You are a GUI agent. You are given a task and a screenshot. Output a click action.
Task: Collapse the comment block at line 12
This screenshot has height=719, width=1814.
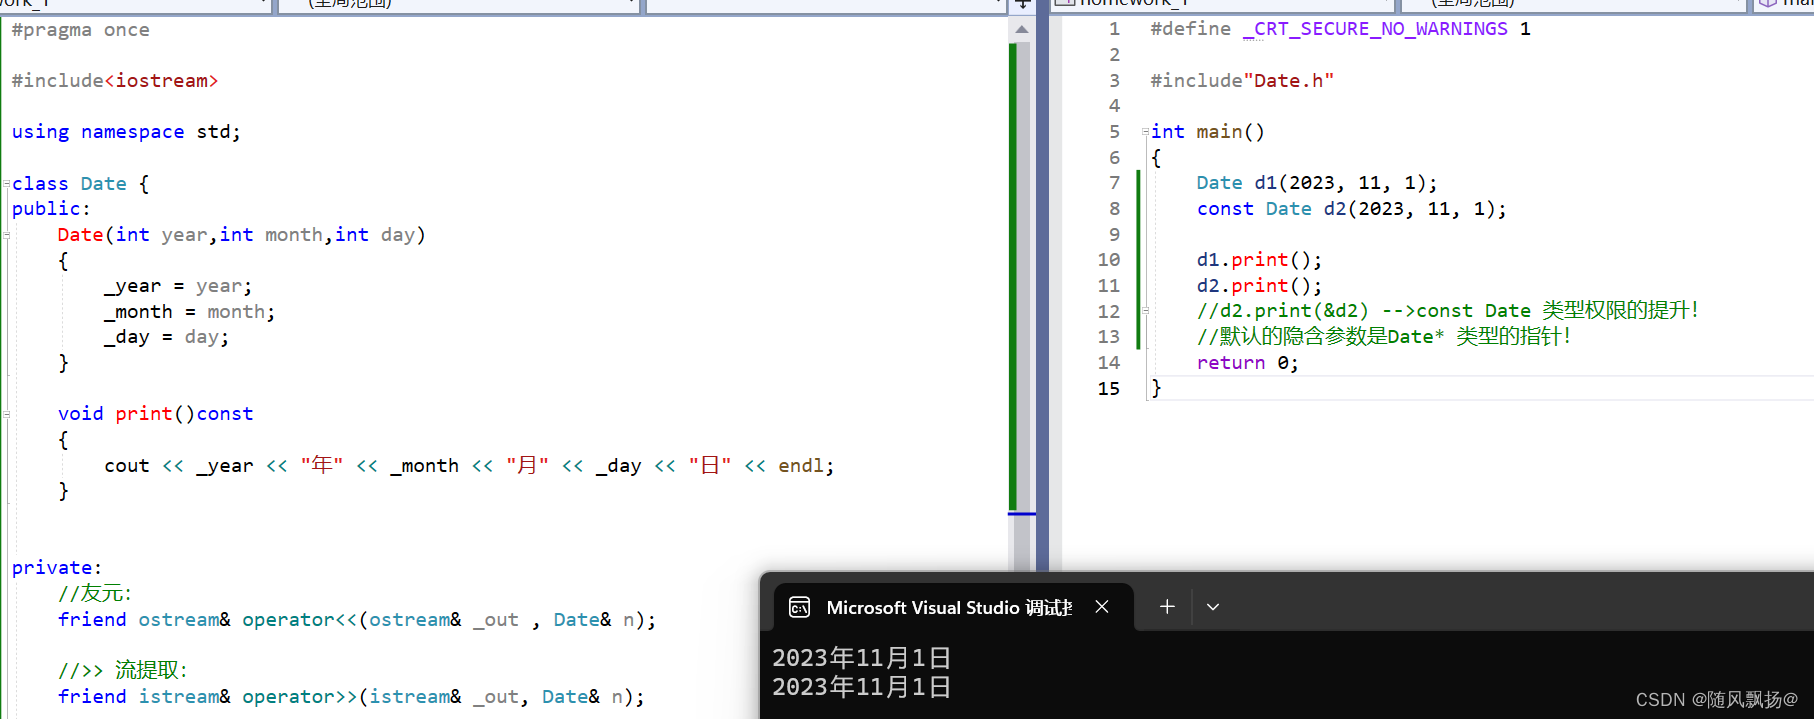(x=1145, y=311)
